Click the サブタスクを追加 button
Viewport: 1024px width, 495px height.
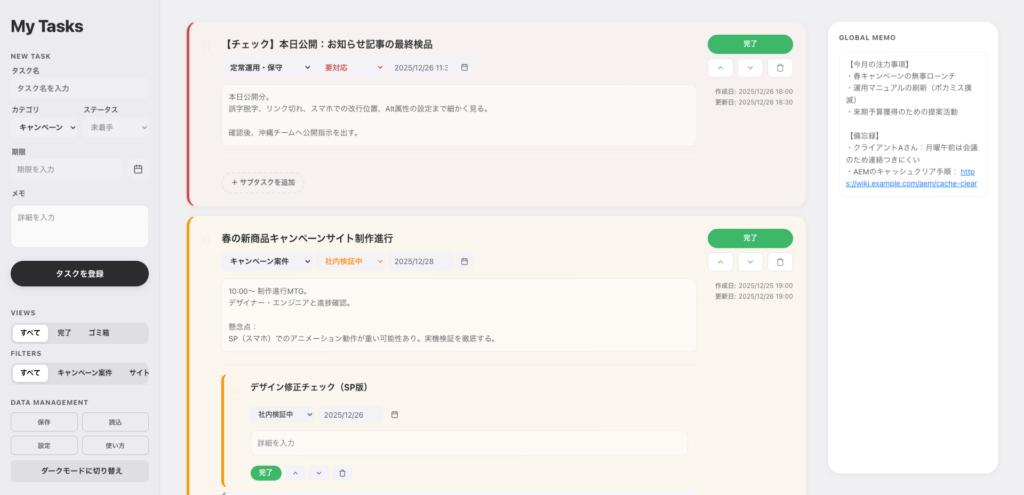263,182
